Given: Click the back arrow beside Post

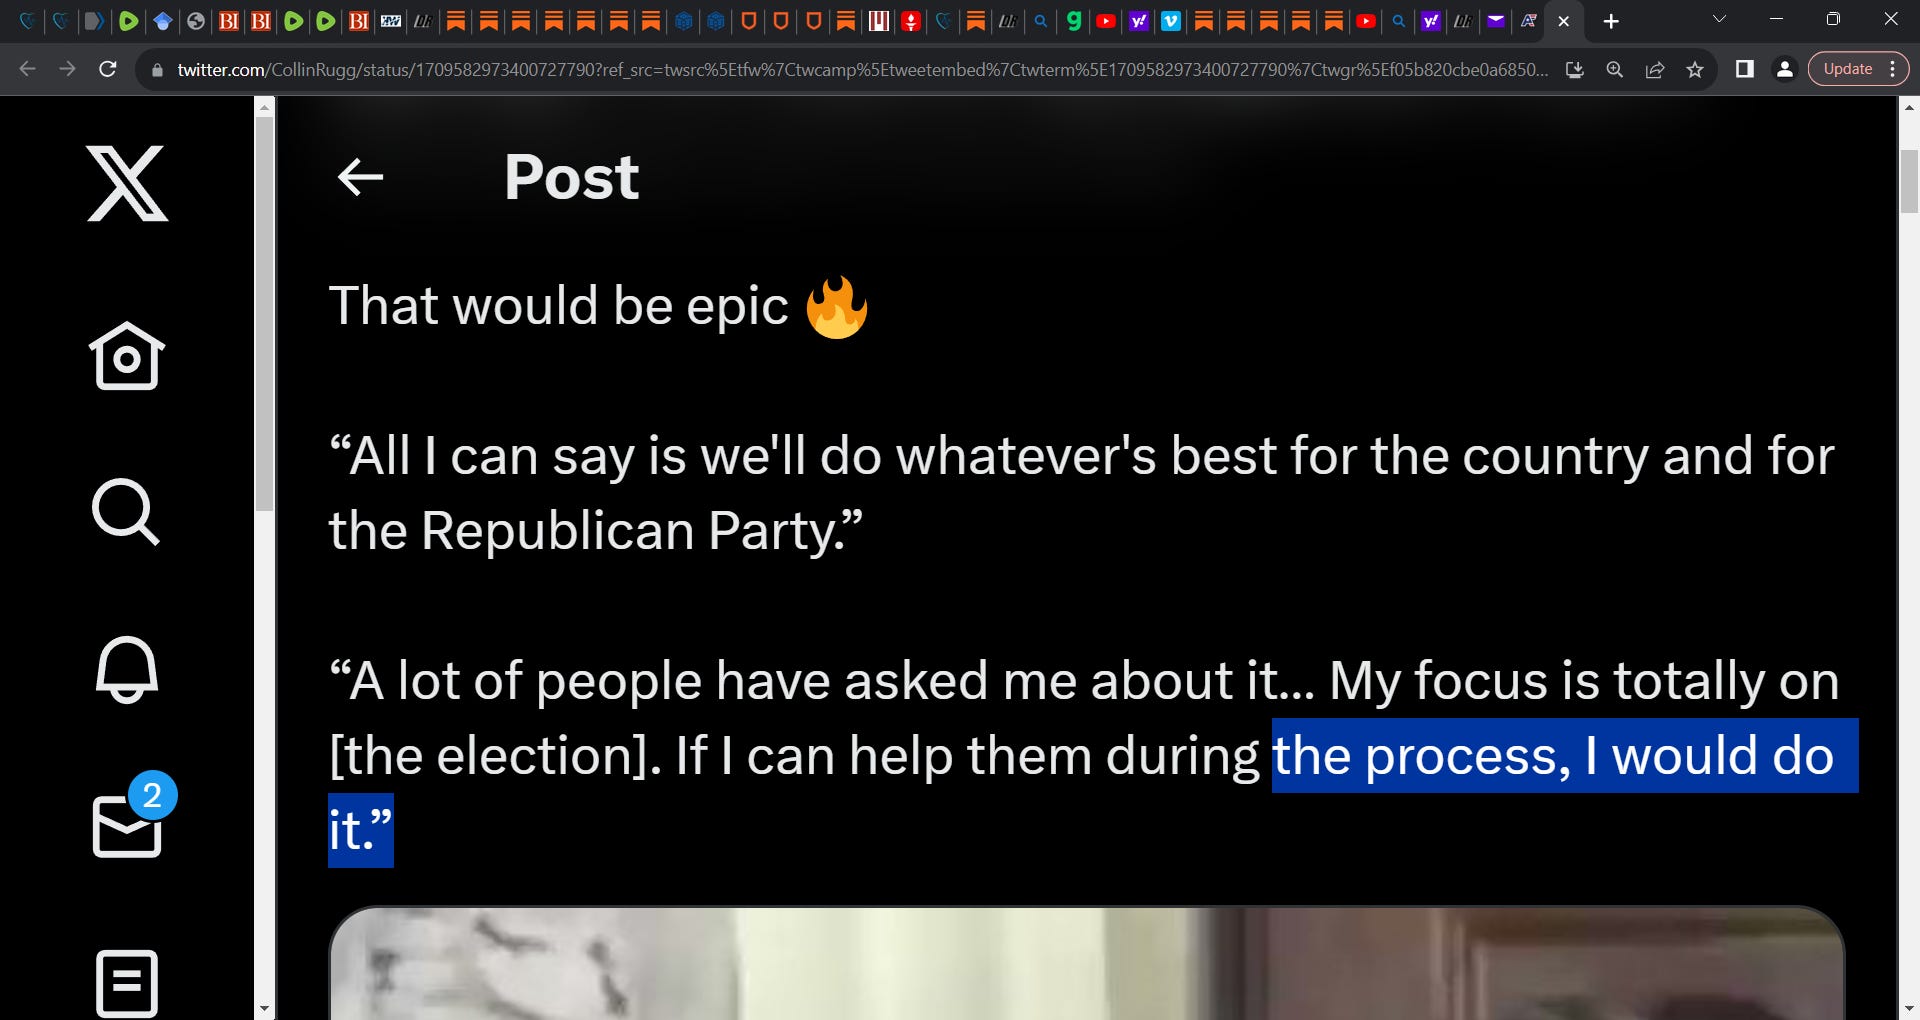Looking at the screenshot, I should 360,177.
